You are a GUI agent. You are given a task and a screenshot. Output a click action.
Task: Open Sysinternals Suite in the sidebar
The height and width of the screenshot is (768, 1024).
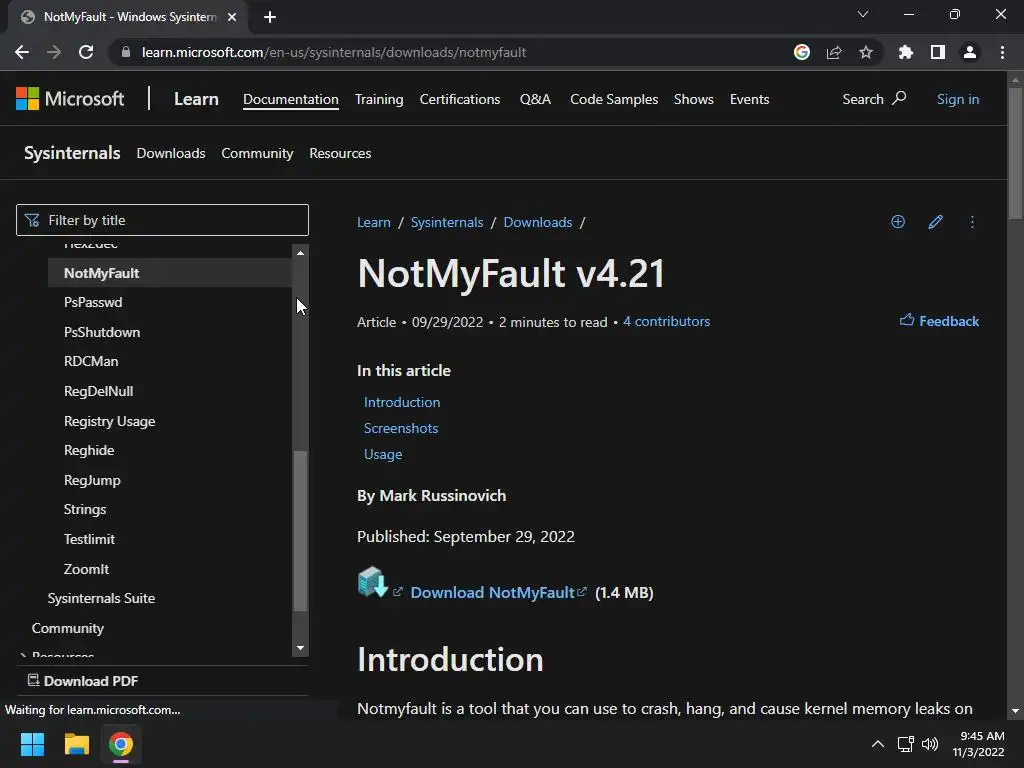click(x=101, y=598)
